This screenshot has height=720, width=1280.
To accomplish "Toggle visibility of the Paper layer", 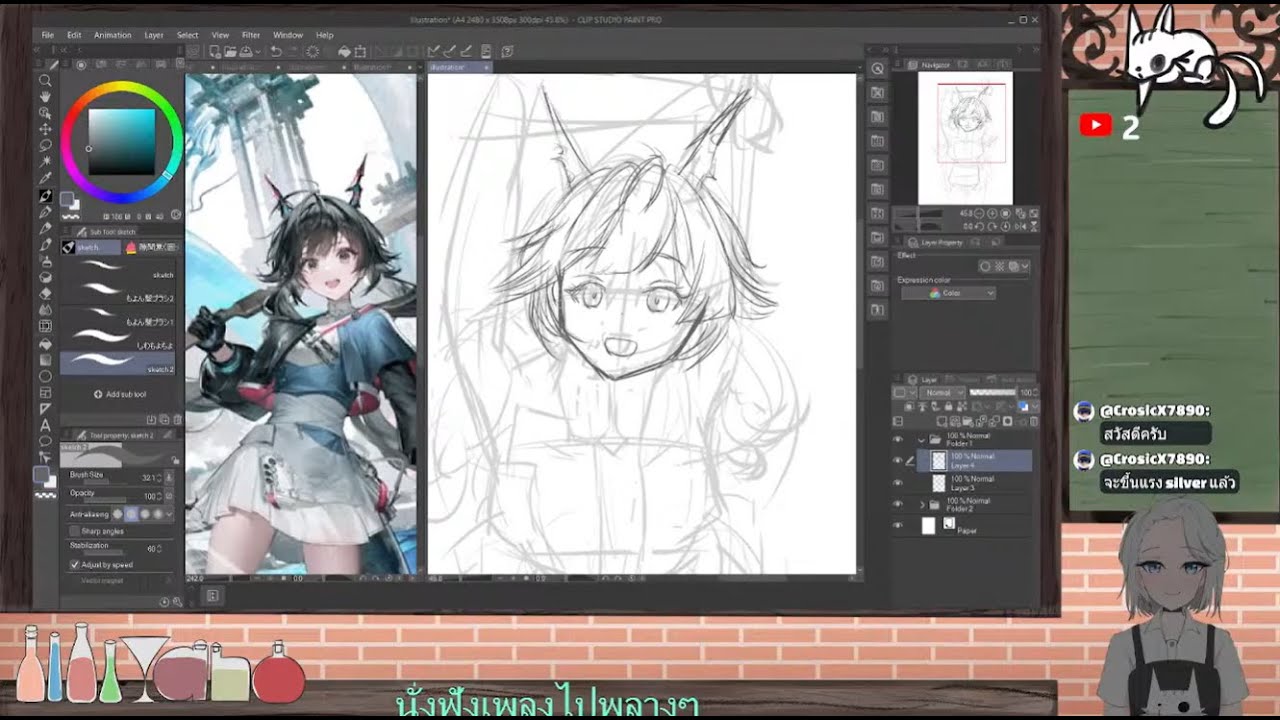I will (897, 526).
